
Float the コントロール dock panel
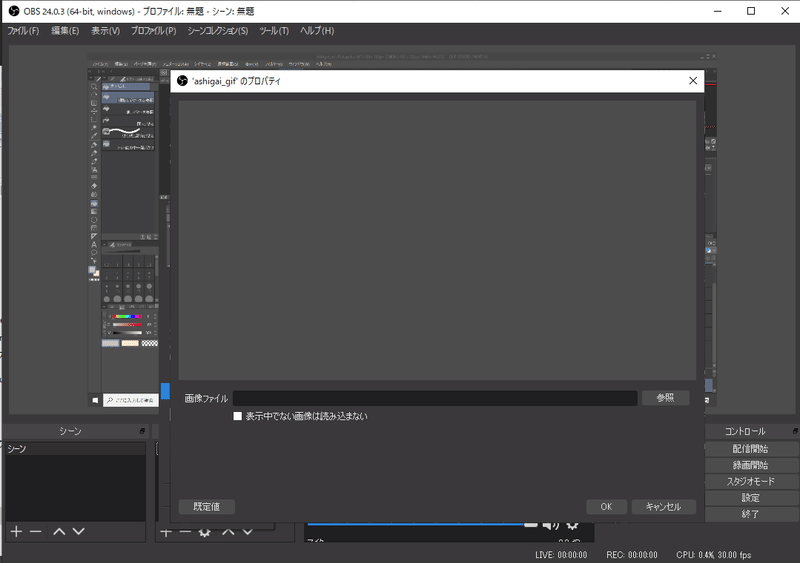tap(795, 431)
